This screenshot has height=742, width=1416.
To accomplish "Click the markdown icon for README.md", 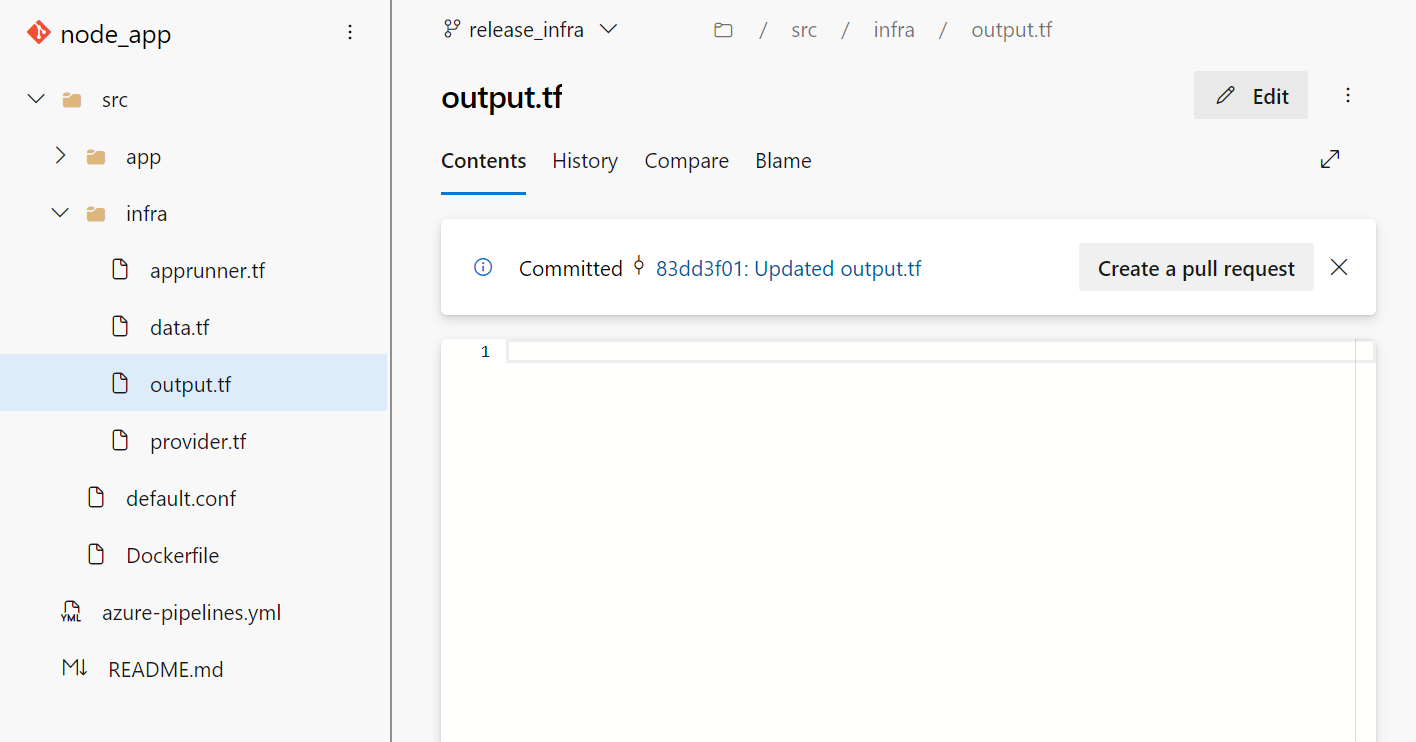I will tap(75, 668).
